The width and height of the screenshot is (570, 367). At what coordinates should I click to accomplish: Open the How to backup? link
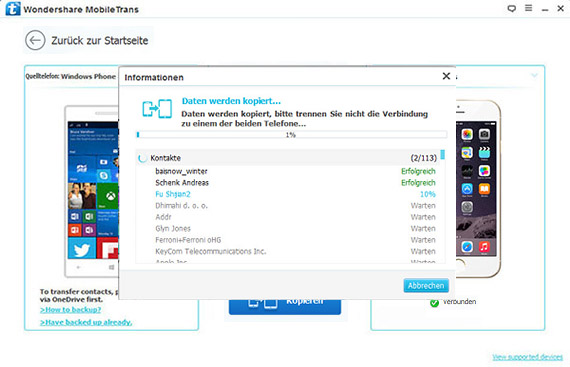[x=71, y=310]
